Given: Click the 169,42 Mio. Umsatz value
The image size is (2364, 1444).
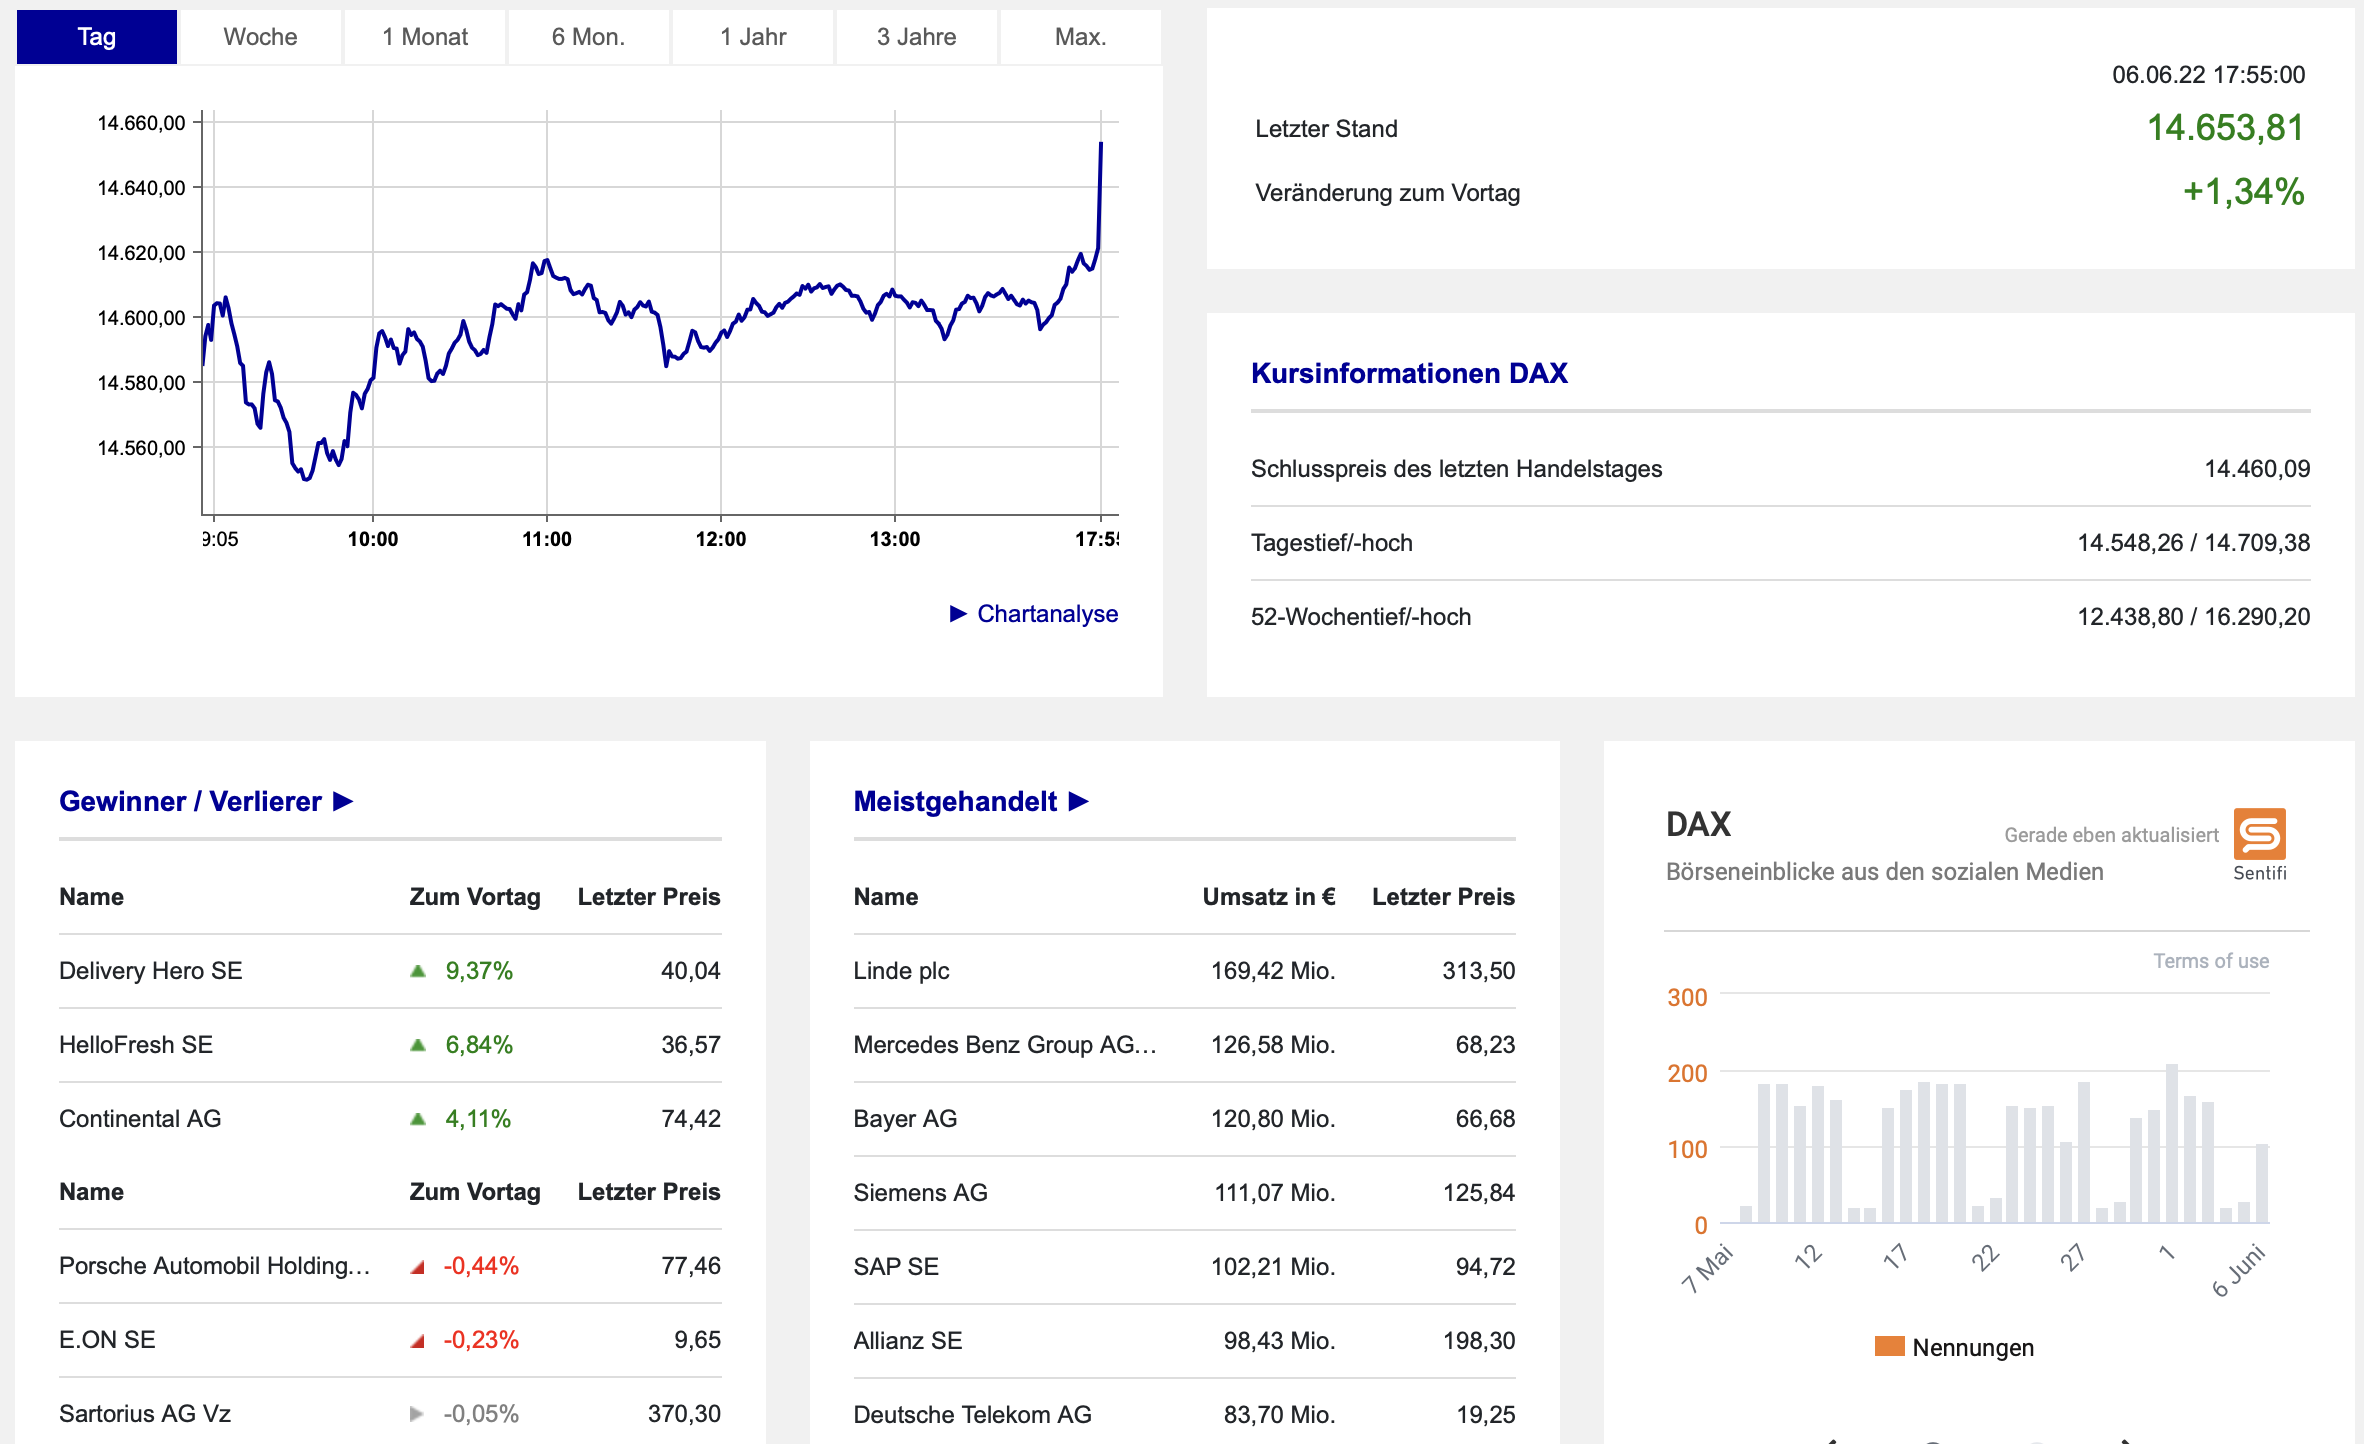Looking at the screenshot, I should coord(1273,971).
